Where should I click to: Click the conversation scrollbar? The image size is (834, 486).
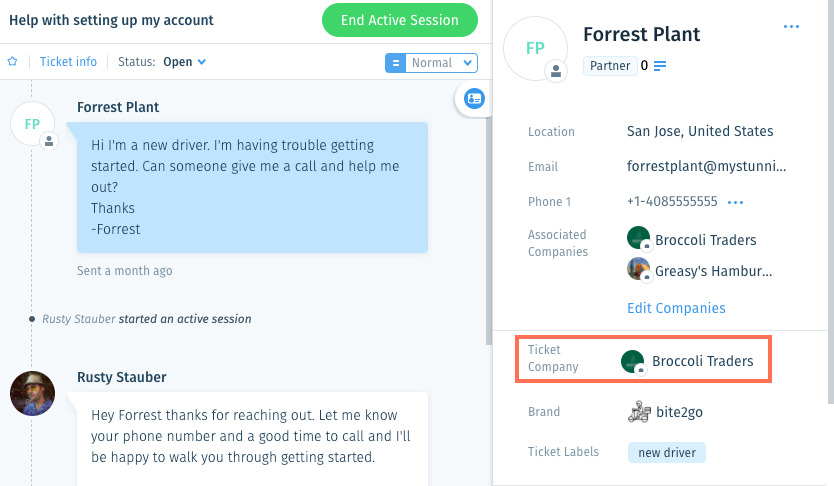pos(488,229)
